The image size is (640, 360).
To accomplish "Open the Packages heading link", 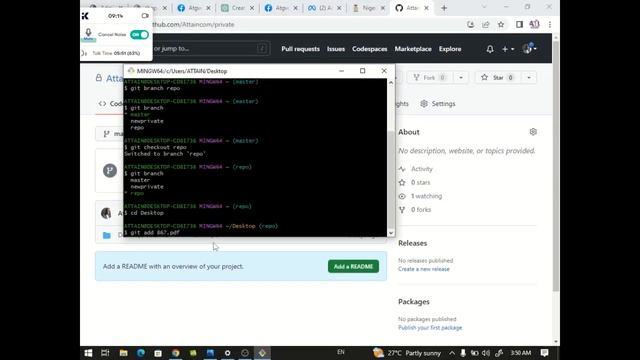I will (x=413, y=302).
